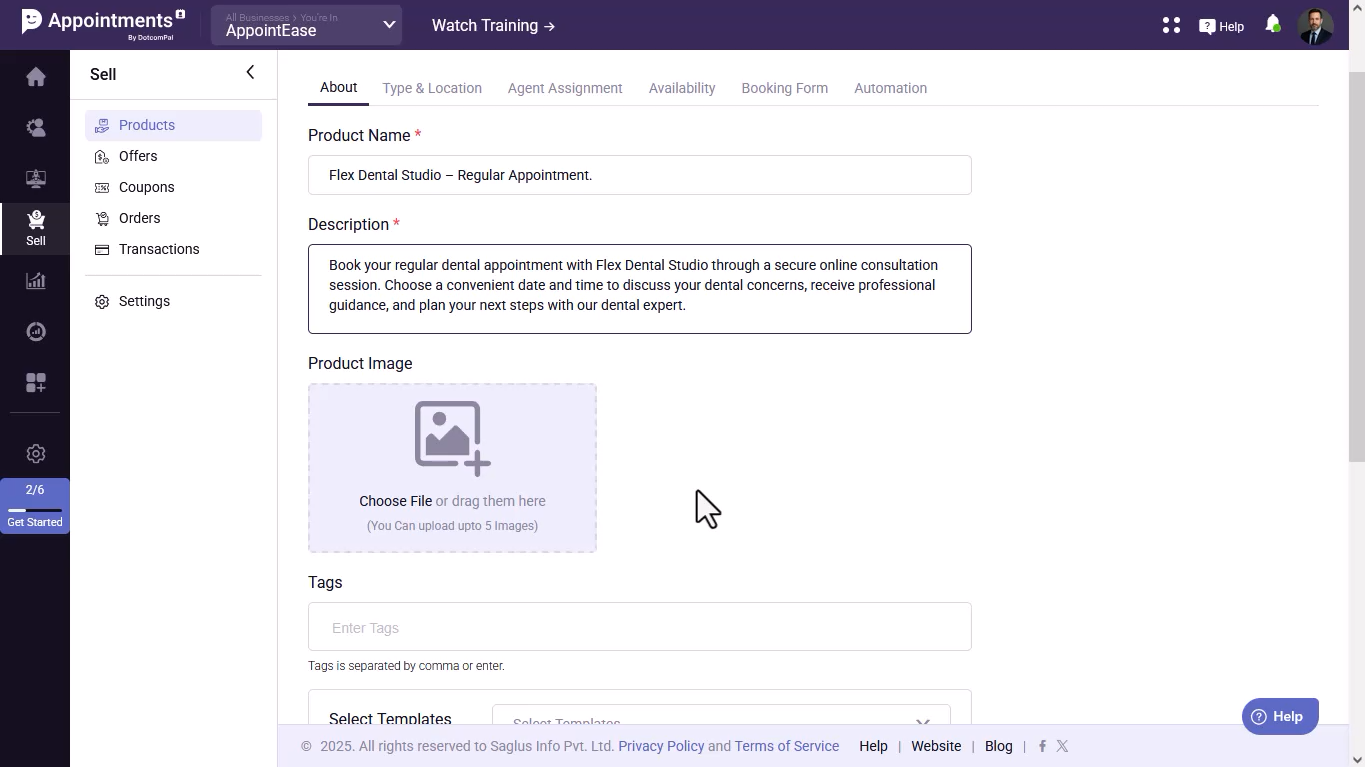Open the apps grid icon in header
Image resolution: width=1365 pixels, height=767 pixels.
1171,26
